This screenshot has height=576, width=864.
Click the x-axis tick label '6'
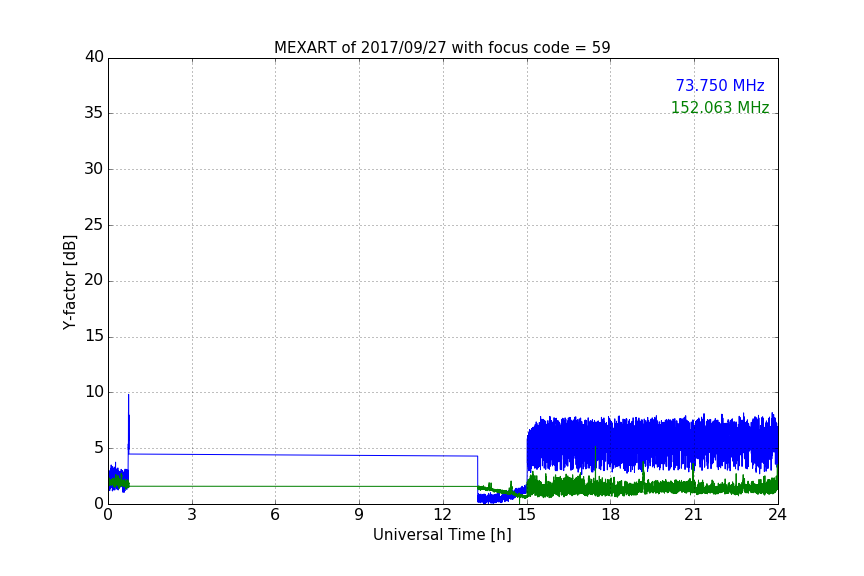[275, 515]
